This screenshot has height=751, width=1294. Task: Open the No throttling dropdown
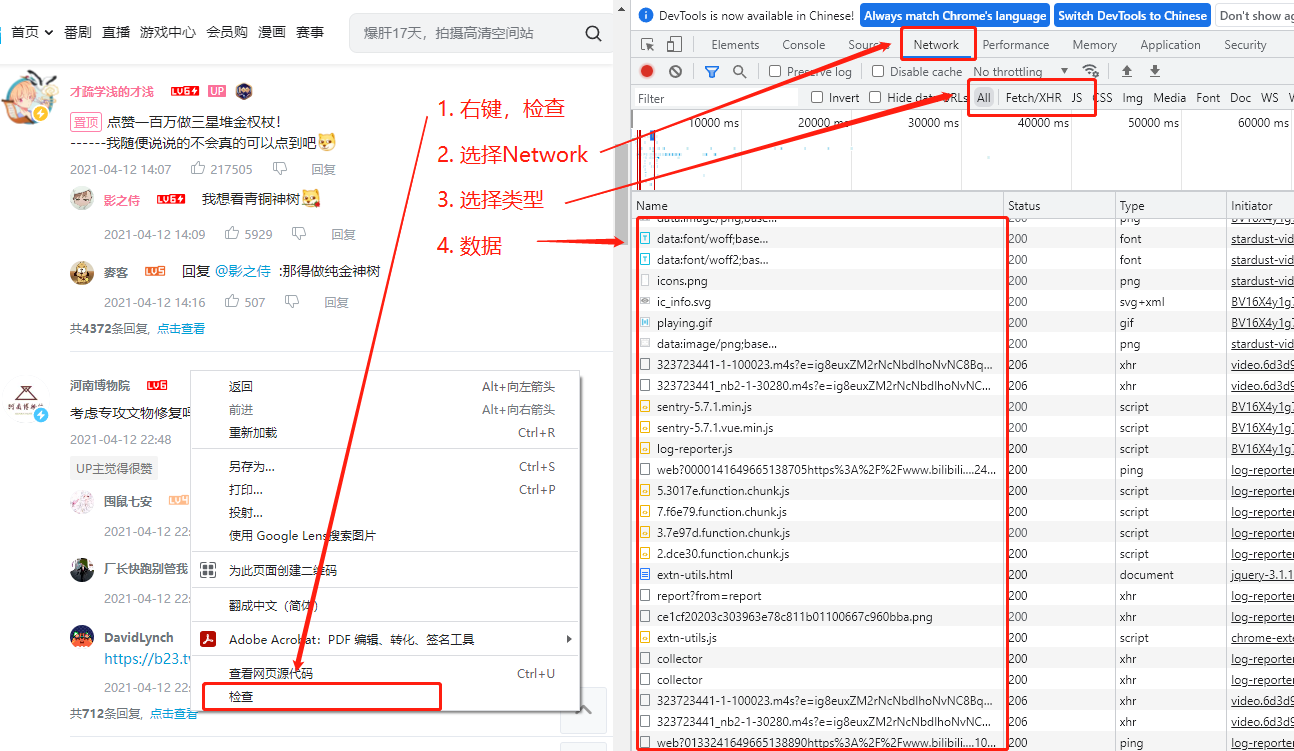1020,72
